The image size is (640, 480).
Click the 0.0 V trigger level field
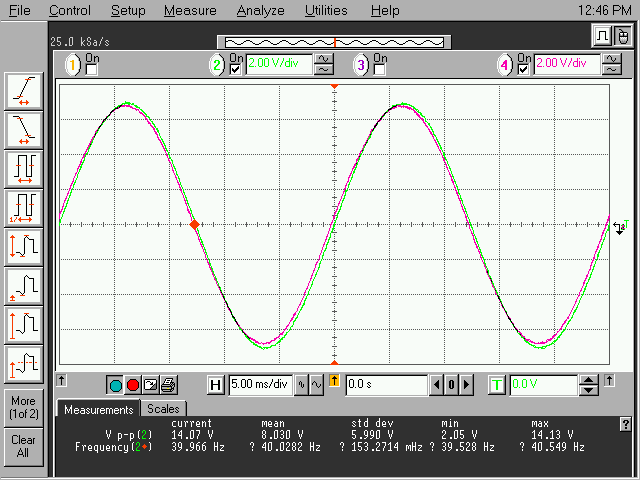(x=544, y=385)
